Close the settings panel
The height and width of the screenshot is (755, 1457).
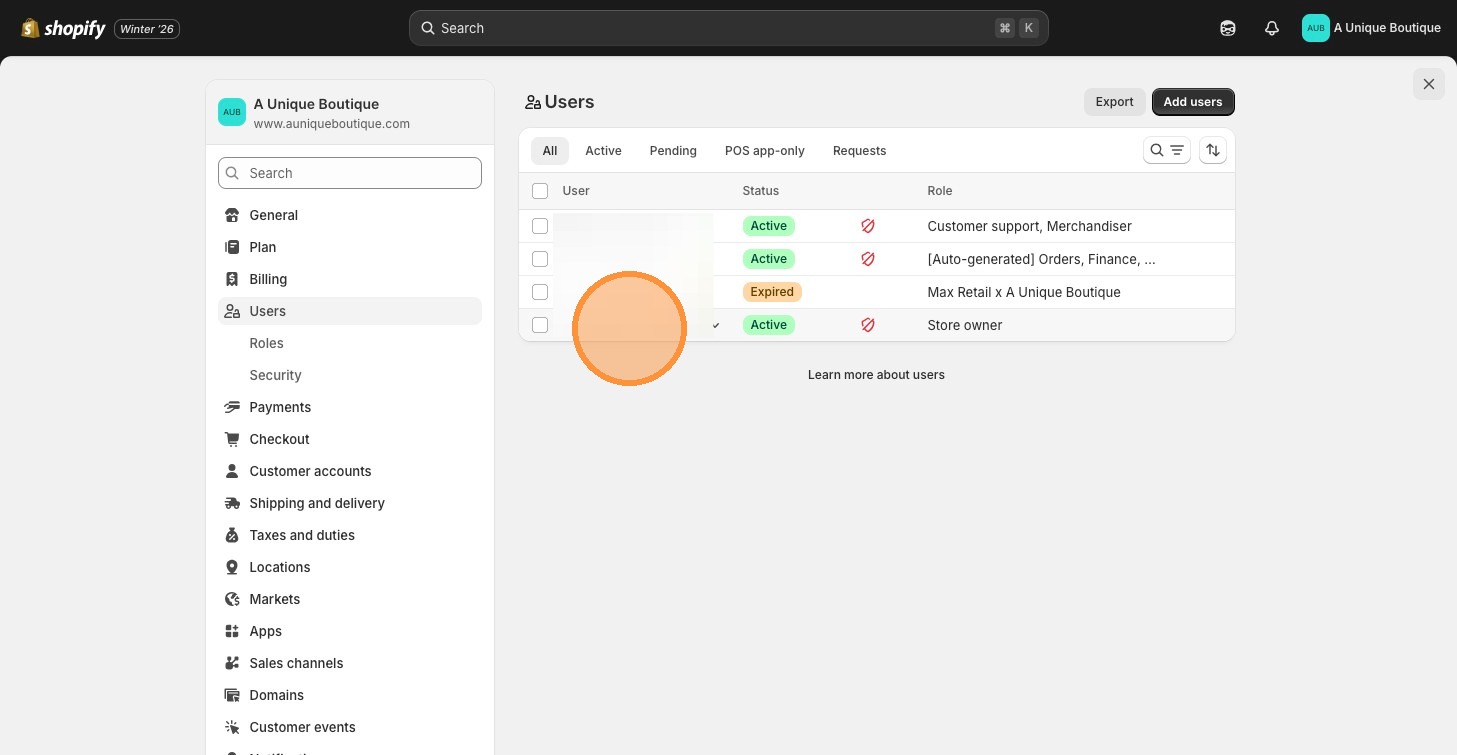(1429, 84)
